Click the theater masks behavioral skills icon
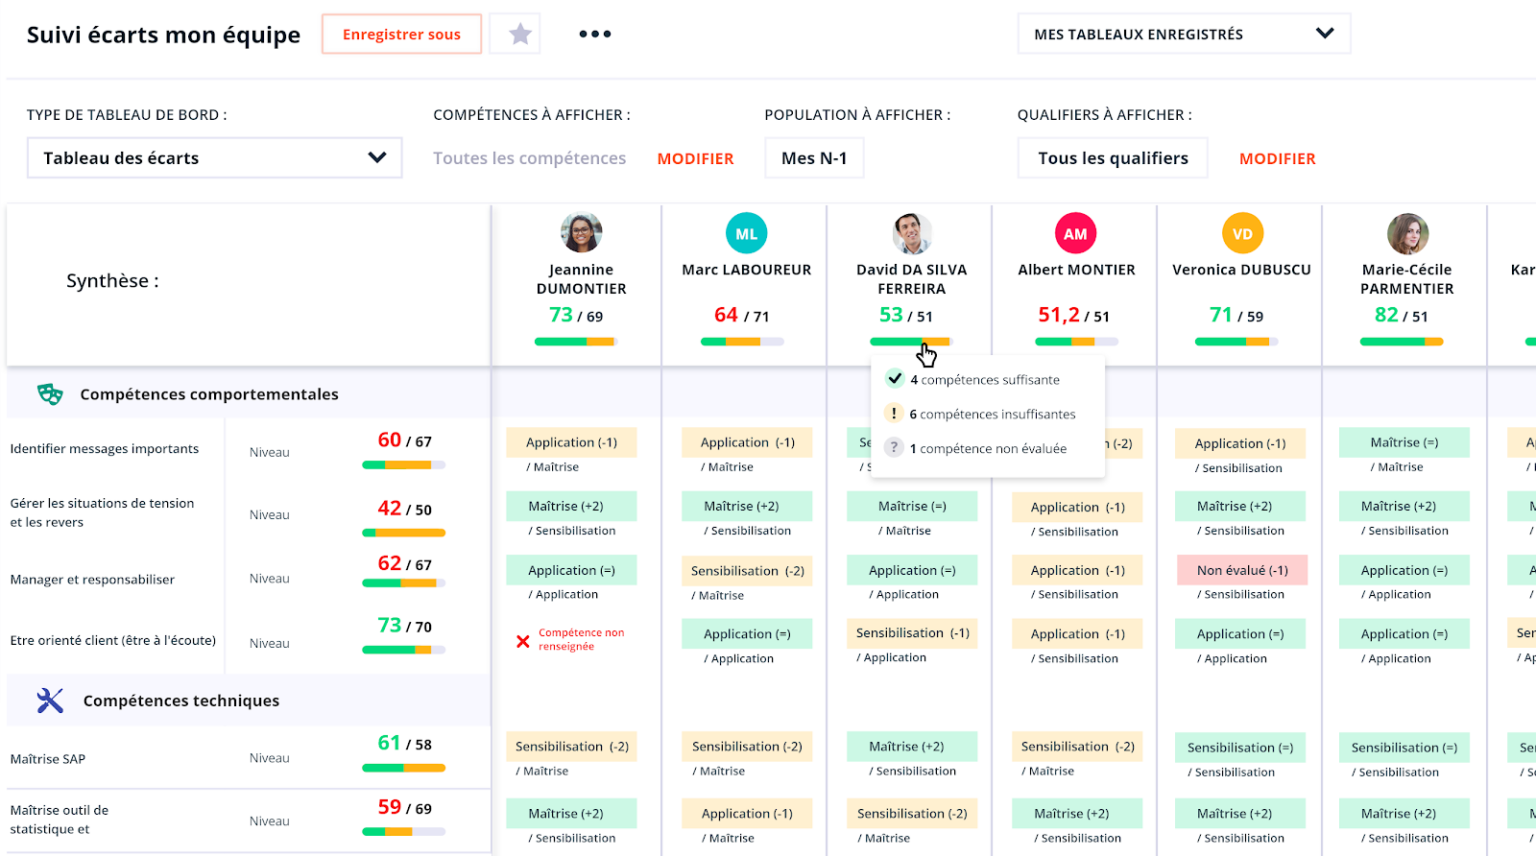This screenshot has height=856, width=1536. [50, 394]
